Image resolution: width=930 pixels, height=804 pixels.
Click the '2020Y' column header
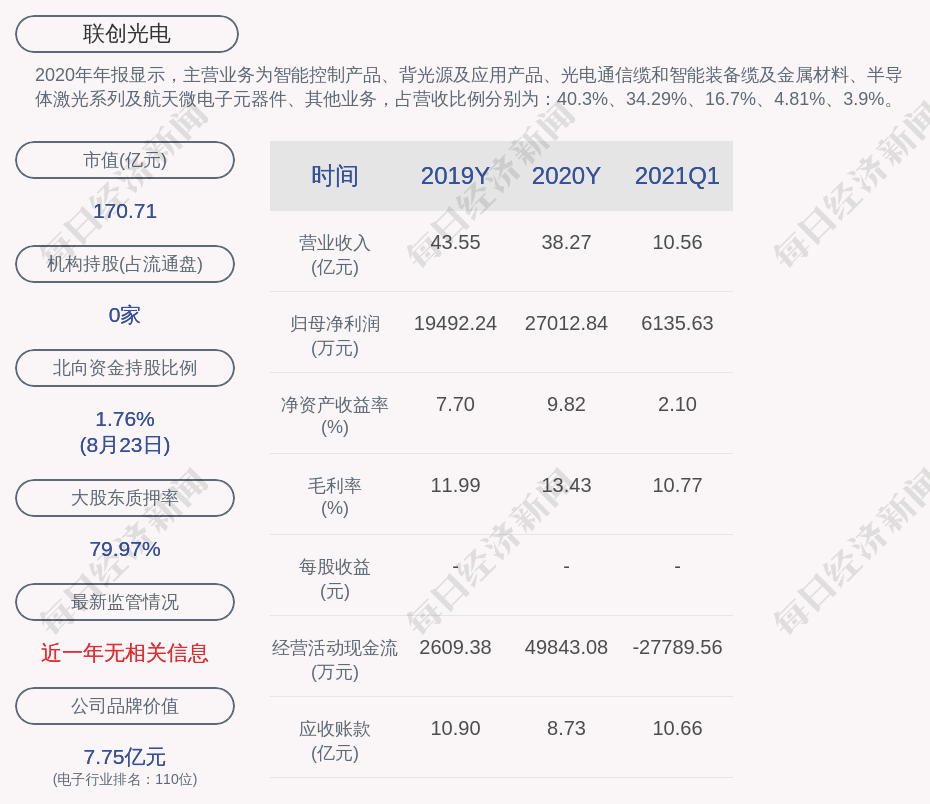point(566,176)
